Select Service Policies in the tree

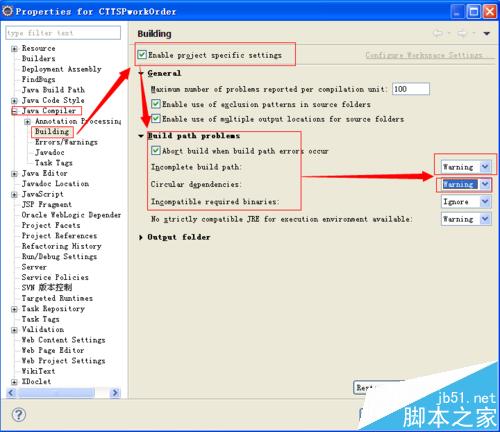coord(55,277)
